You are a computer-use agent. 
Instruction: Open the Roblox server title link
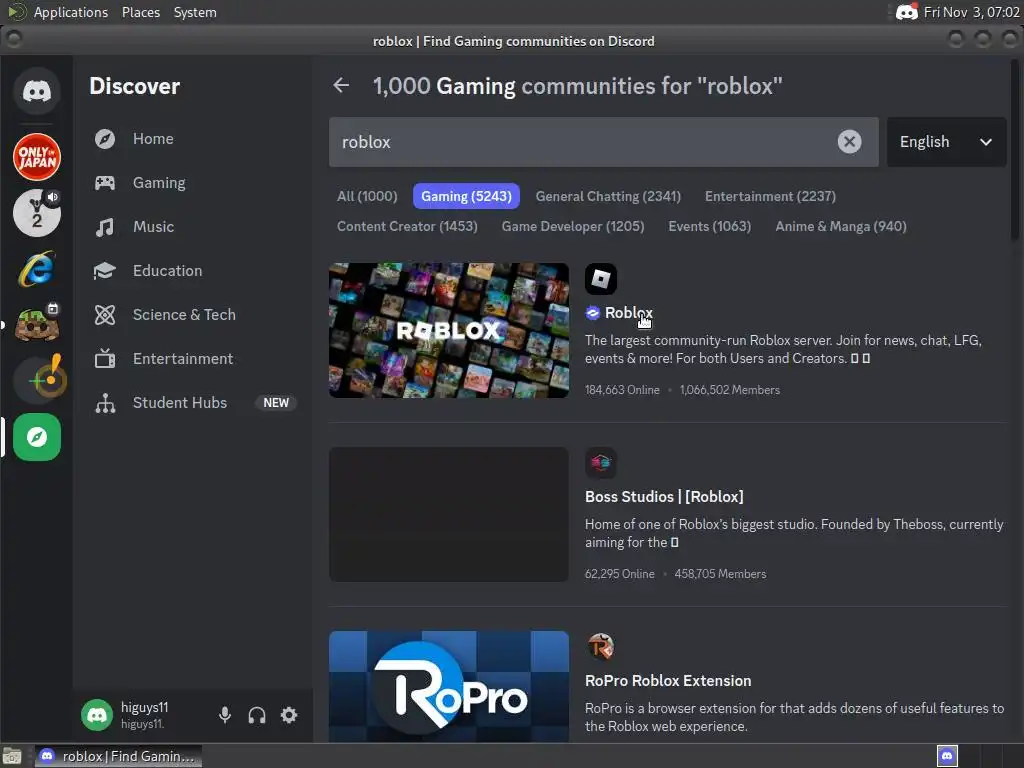point(628,313)
